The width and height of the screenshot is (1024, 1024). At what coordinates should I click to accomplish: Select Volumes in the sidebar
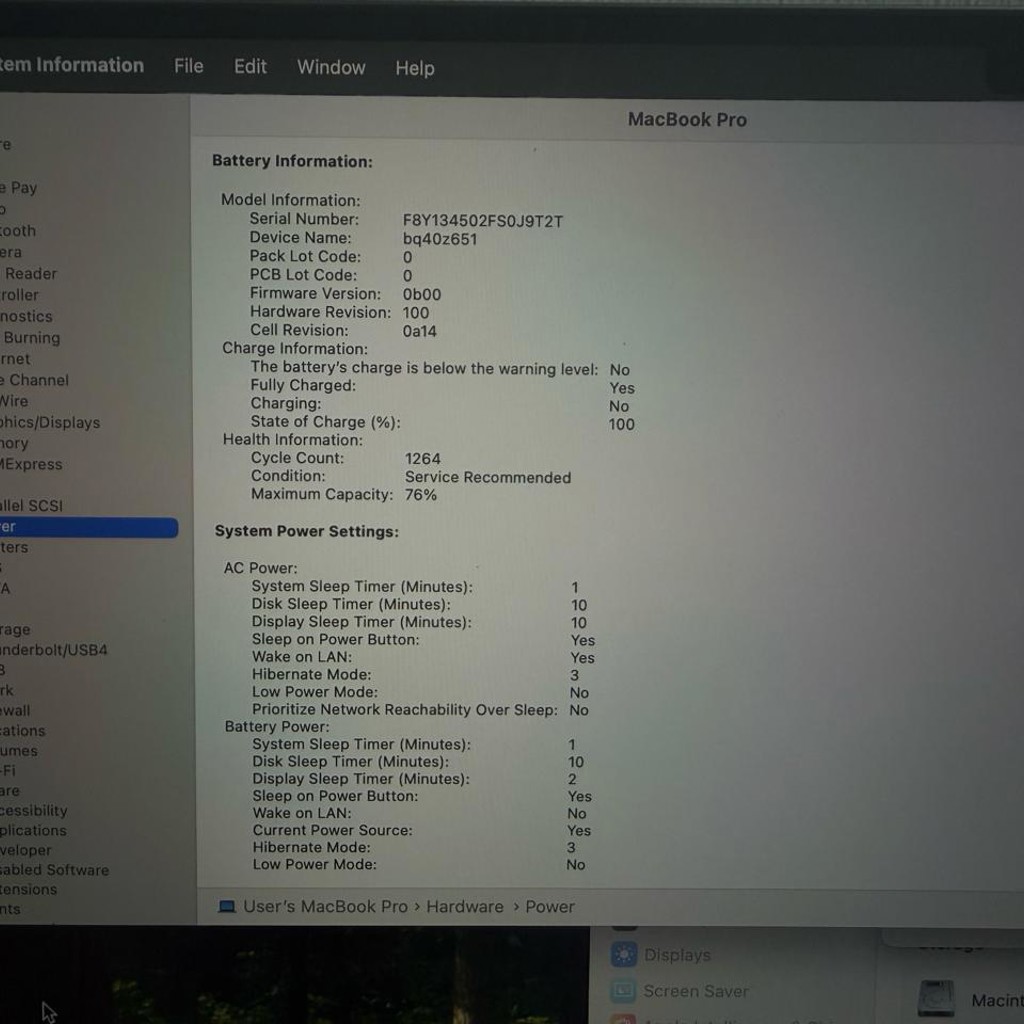(x=19, y=750)
